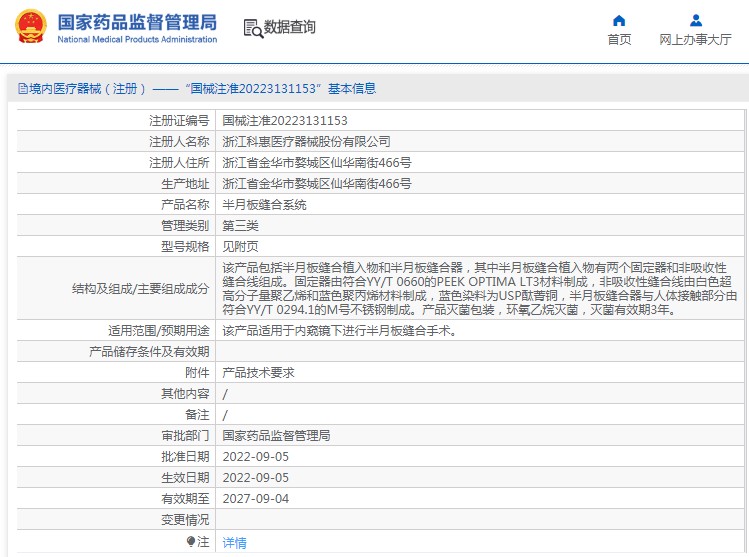Click the 批准日期 row label
This screenshot has height=557, width=749.
point(185,457)
